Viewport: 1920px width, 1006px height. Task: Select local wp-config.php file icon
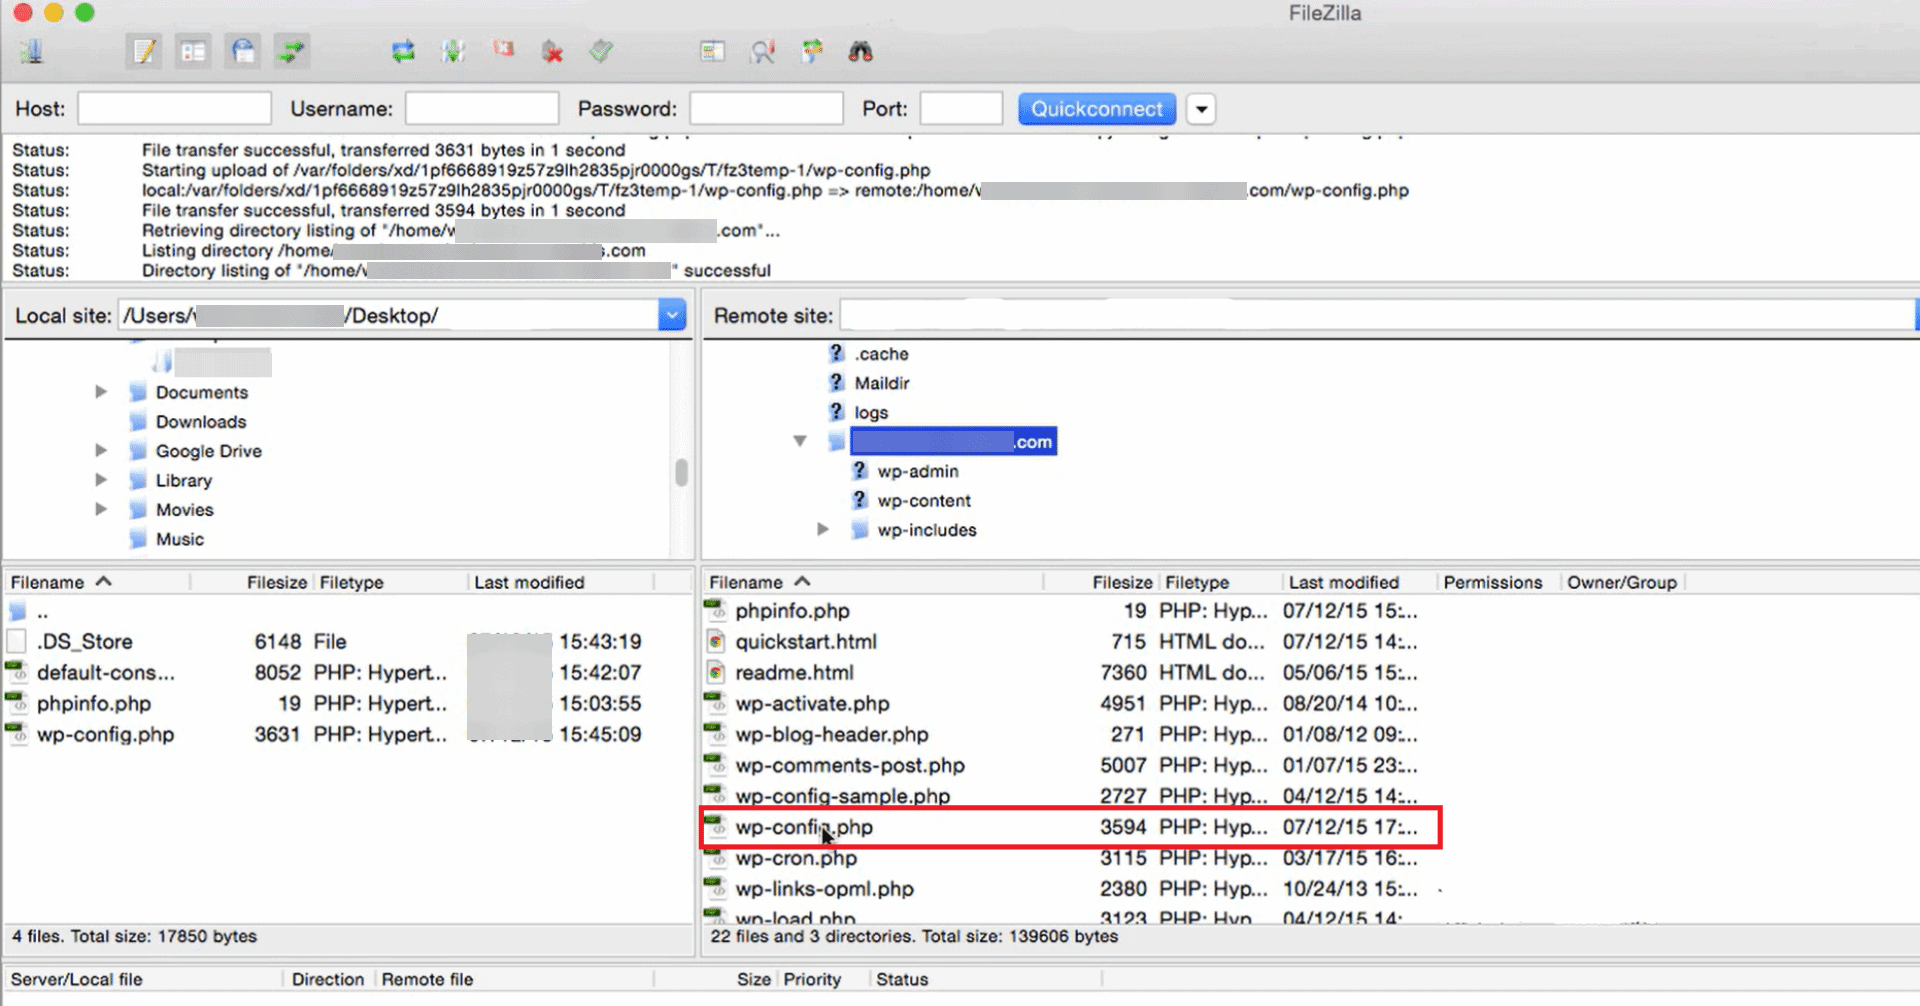tap(17, 734)
